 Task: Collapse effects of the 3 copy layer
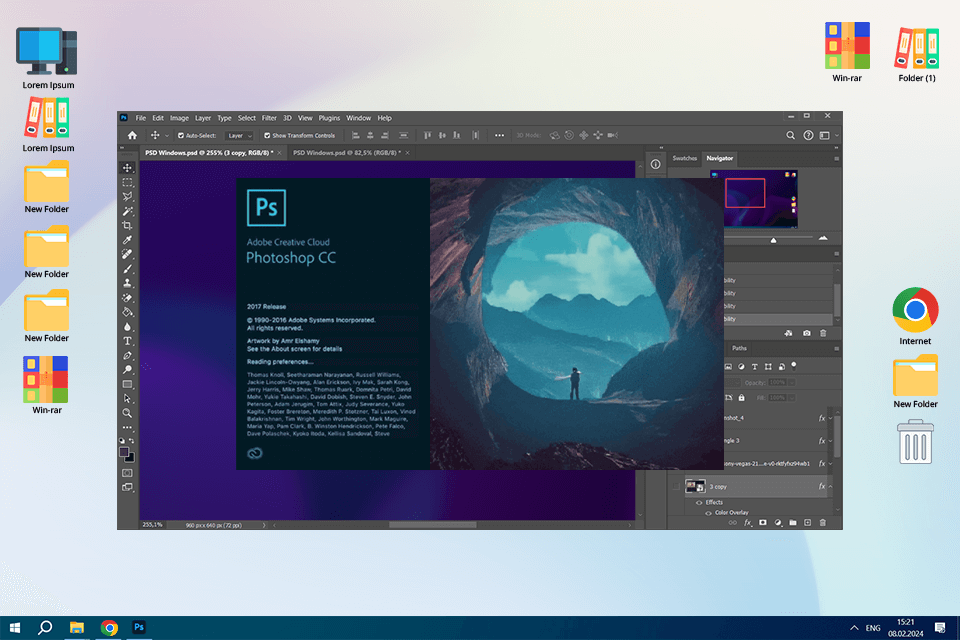pos(830,487)
